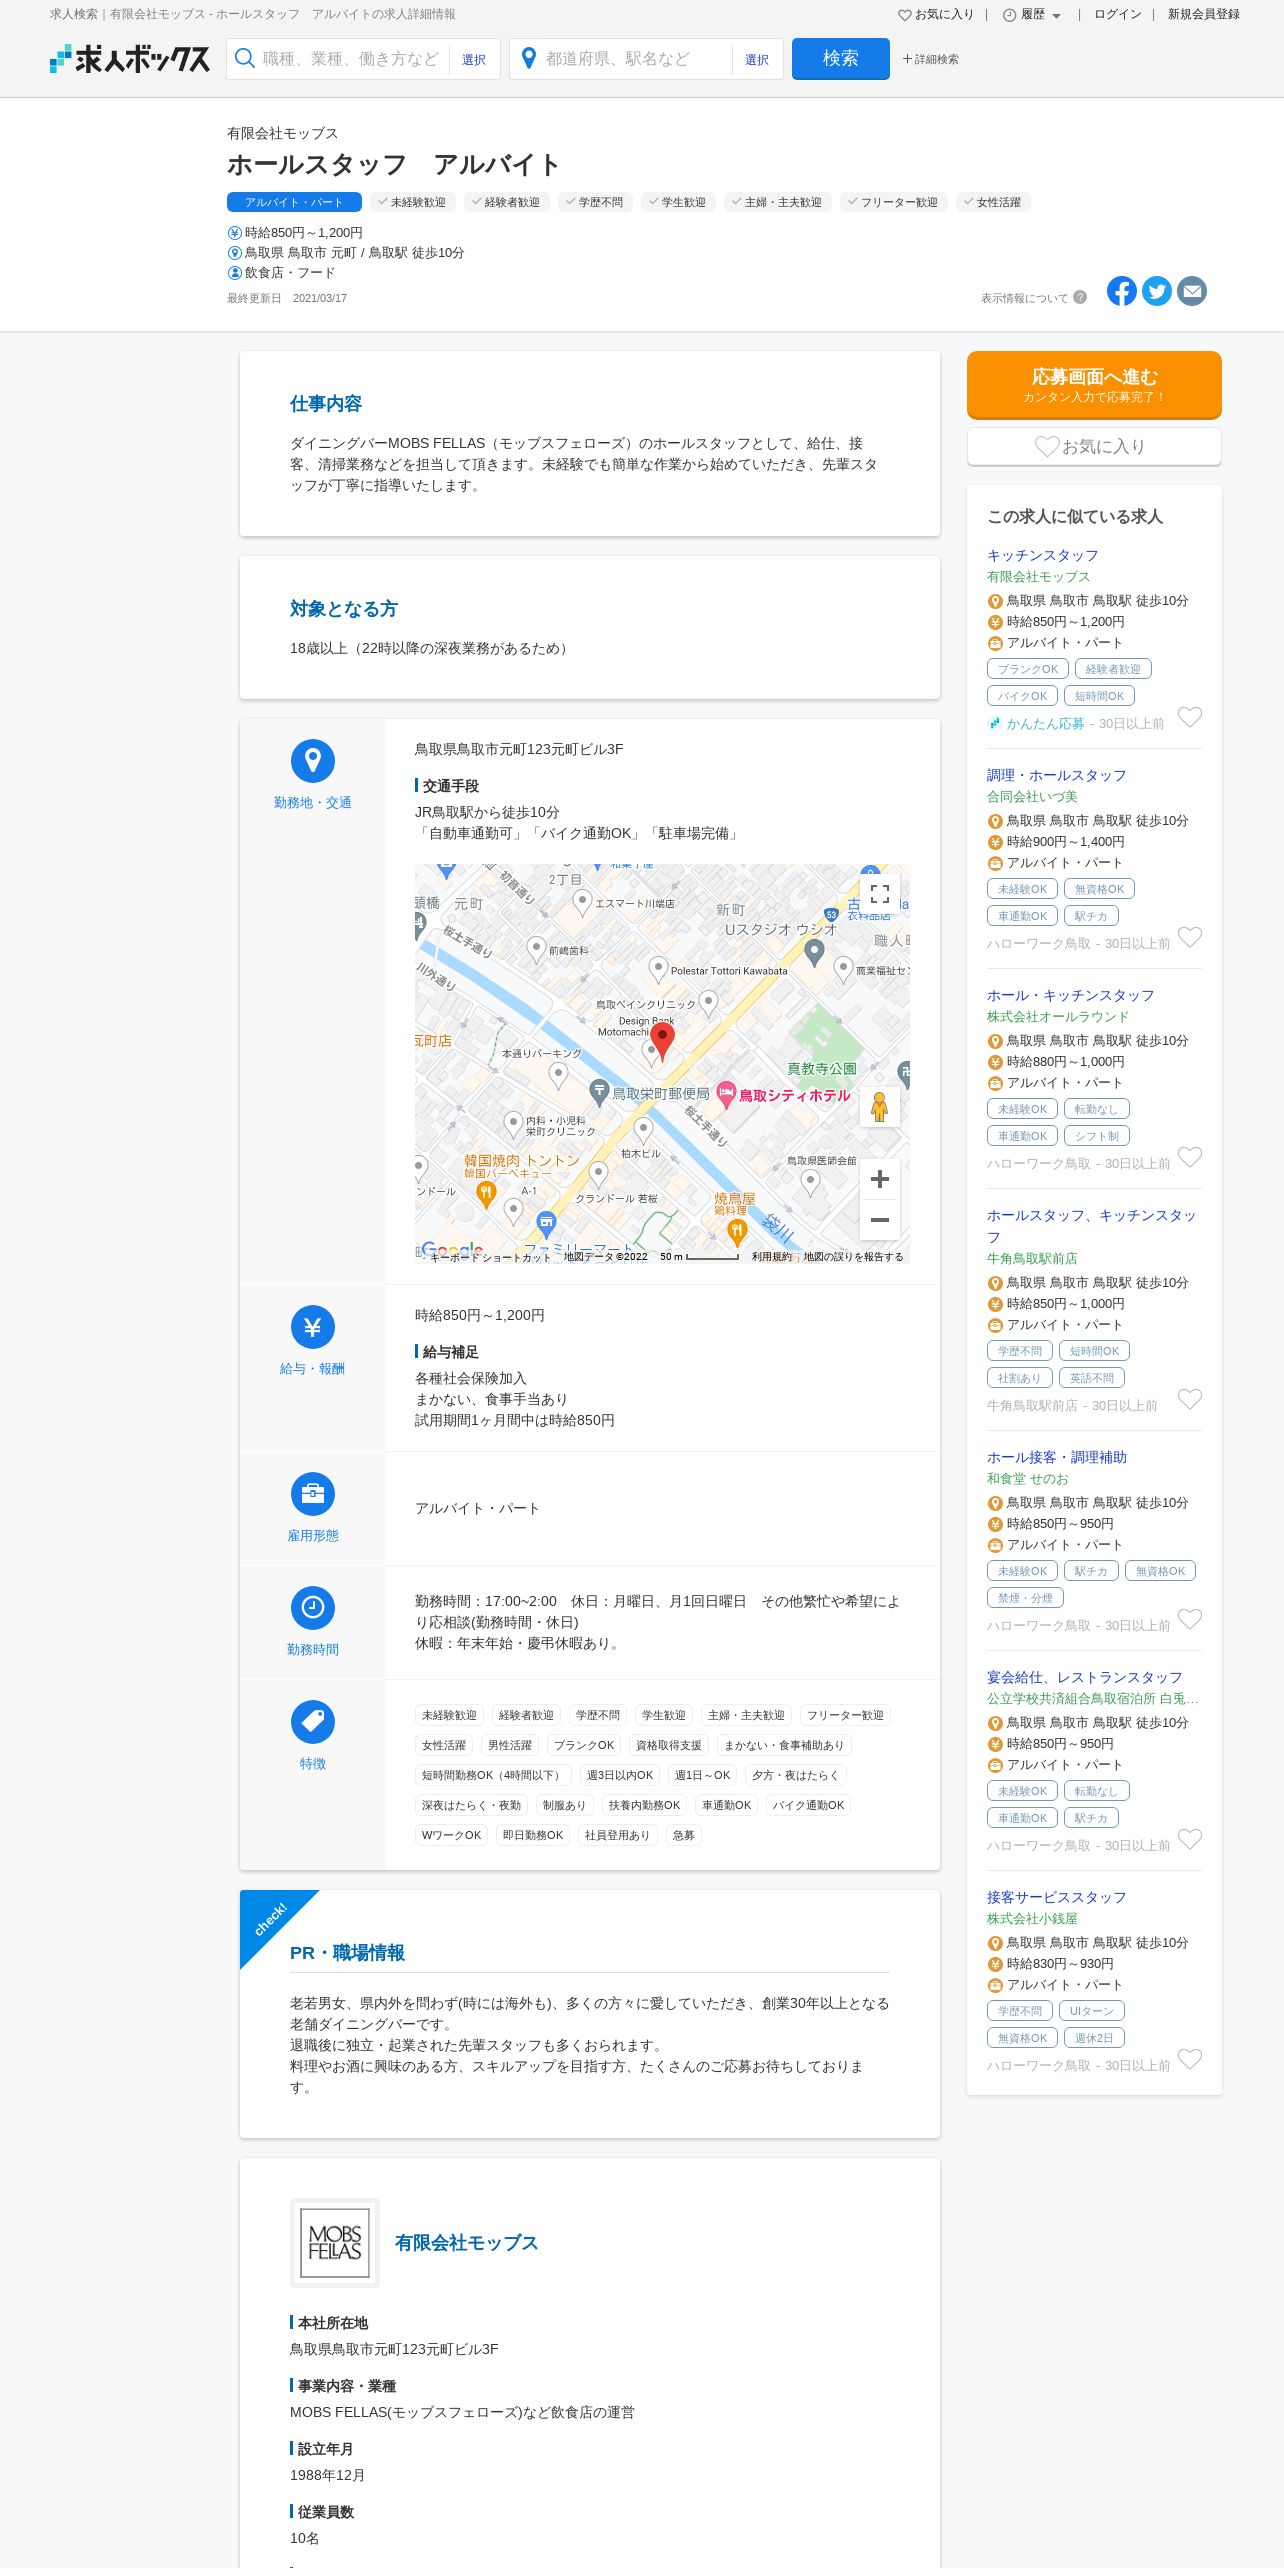Open ホール接客・調理補助 job link
1284x2568 pixels.
click(1057, 1457)
